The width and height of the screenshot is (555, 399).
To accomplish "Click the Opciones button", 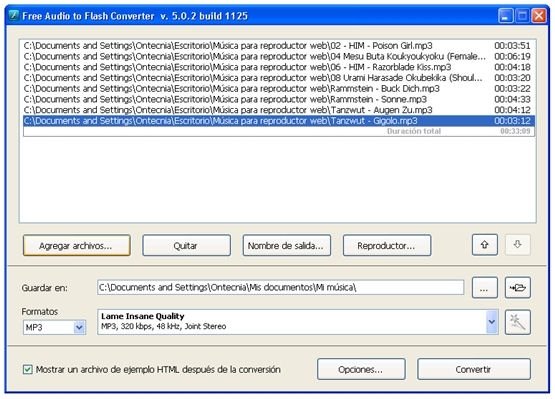I will point(361,369).
